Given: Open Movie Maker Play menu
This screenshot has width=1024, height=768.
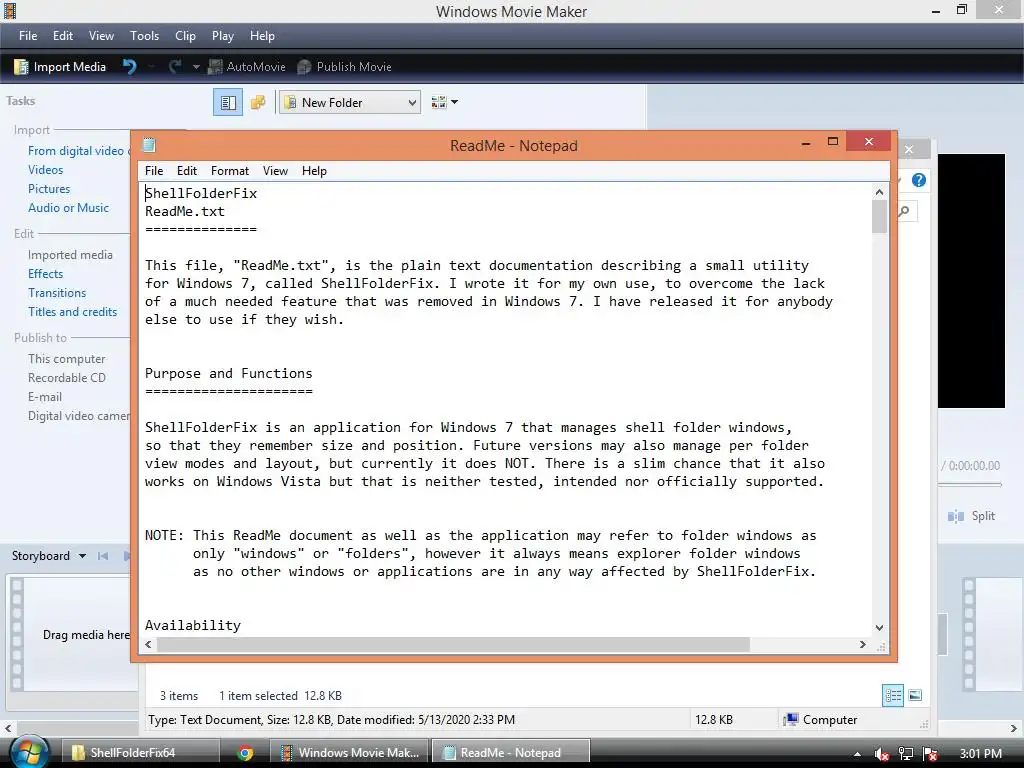Looking at the screenshot, I should click(x=223, y=36).
